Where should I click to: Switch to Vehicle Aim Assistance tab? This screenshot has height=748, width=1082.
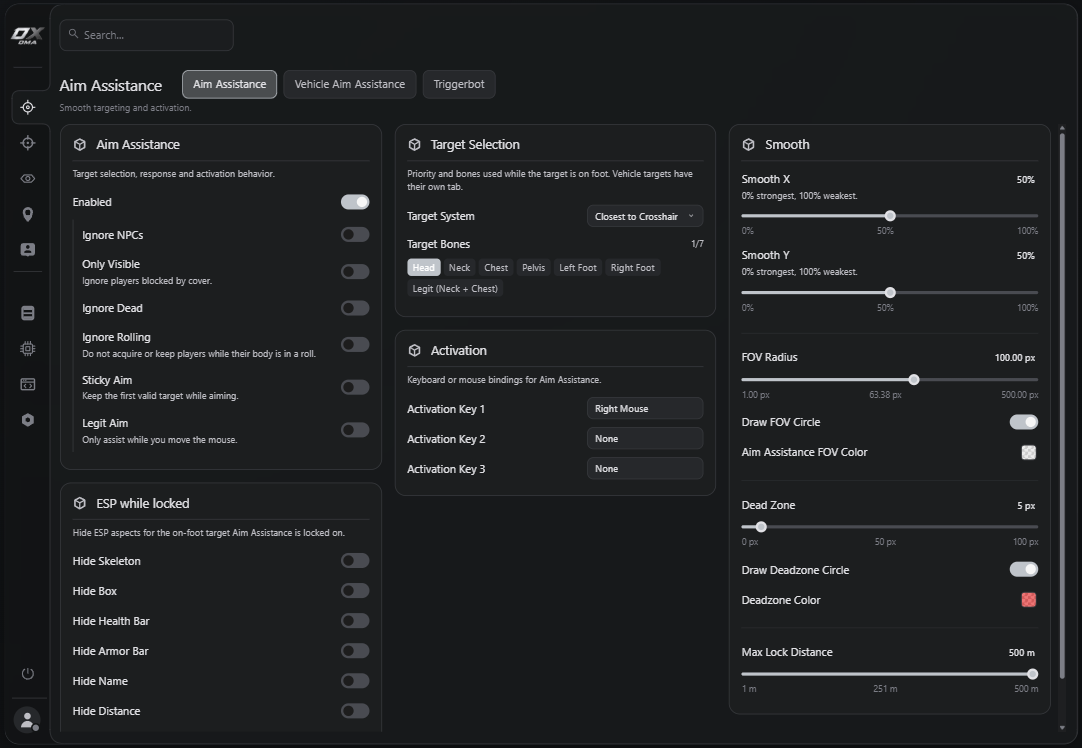[x=350, y=84]
